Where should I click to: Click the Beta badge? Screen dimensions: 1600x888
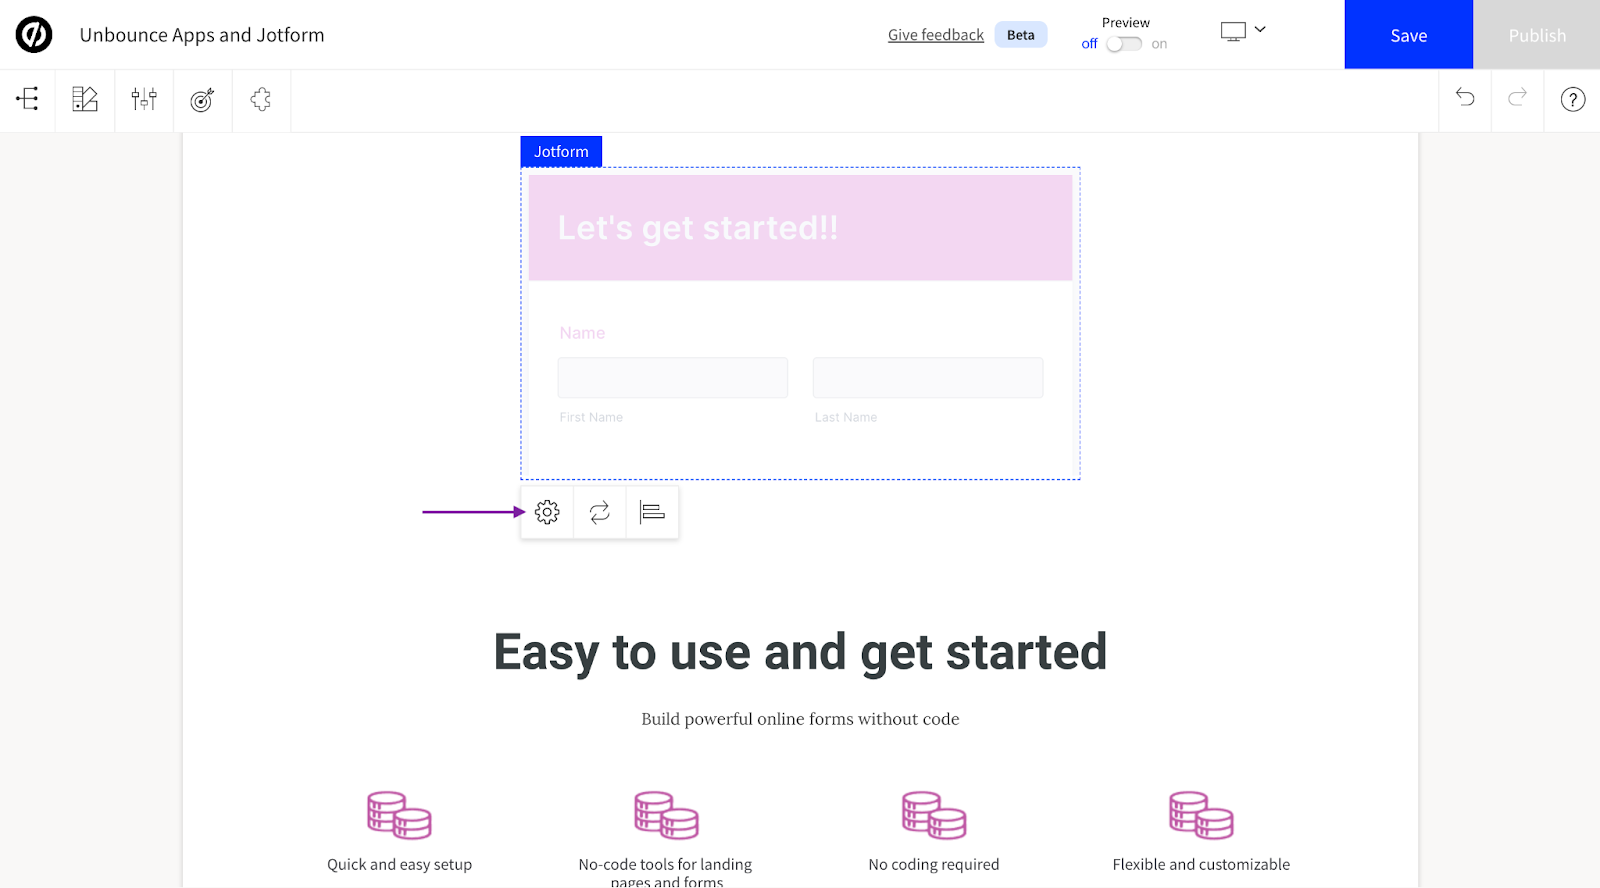[x=1021, y=35]
